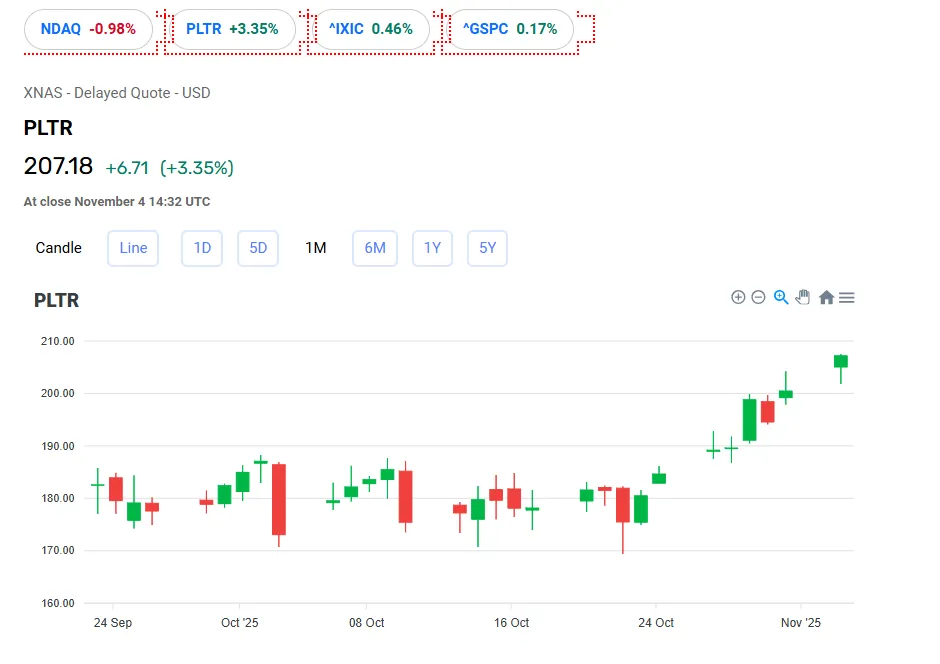Click the PLTR ticker pill showing +3.35%
This screenshot has height=664, width=940.
click(232, 29)
